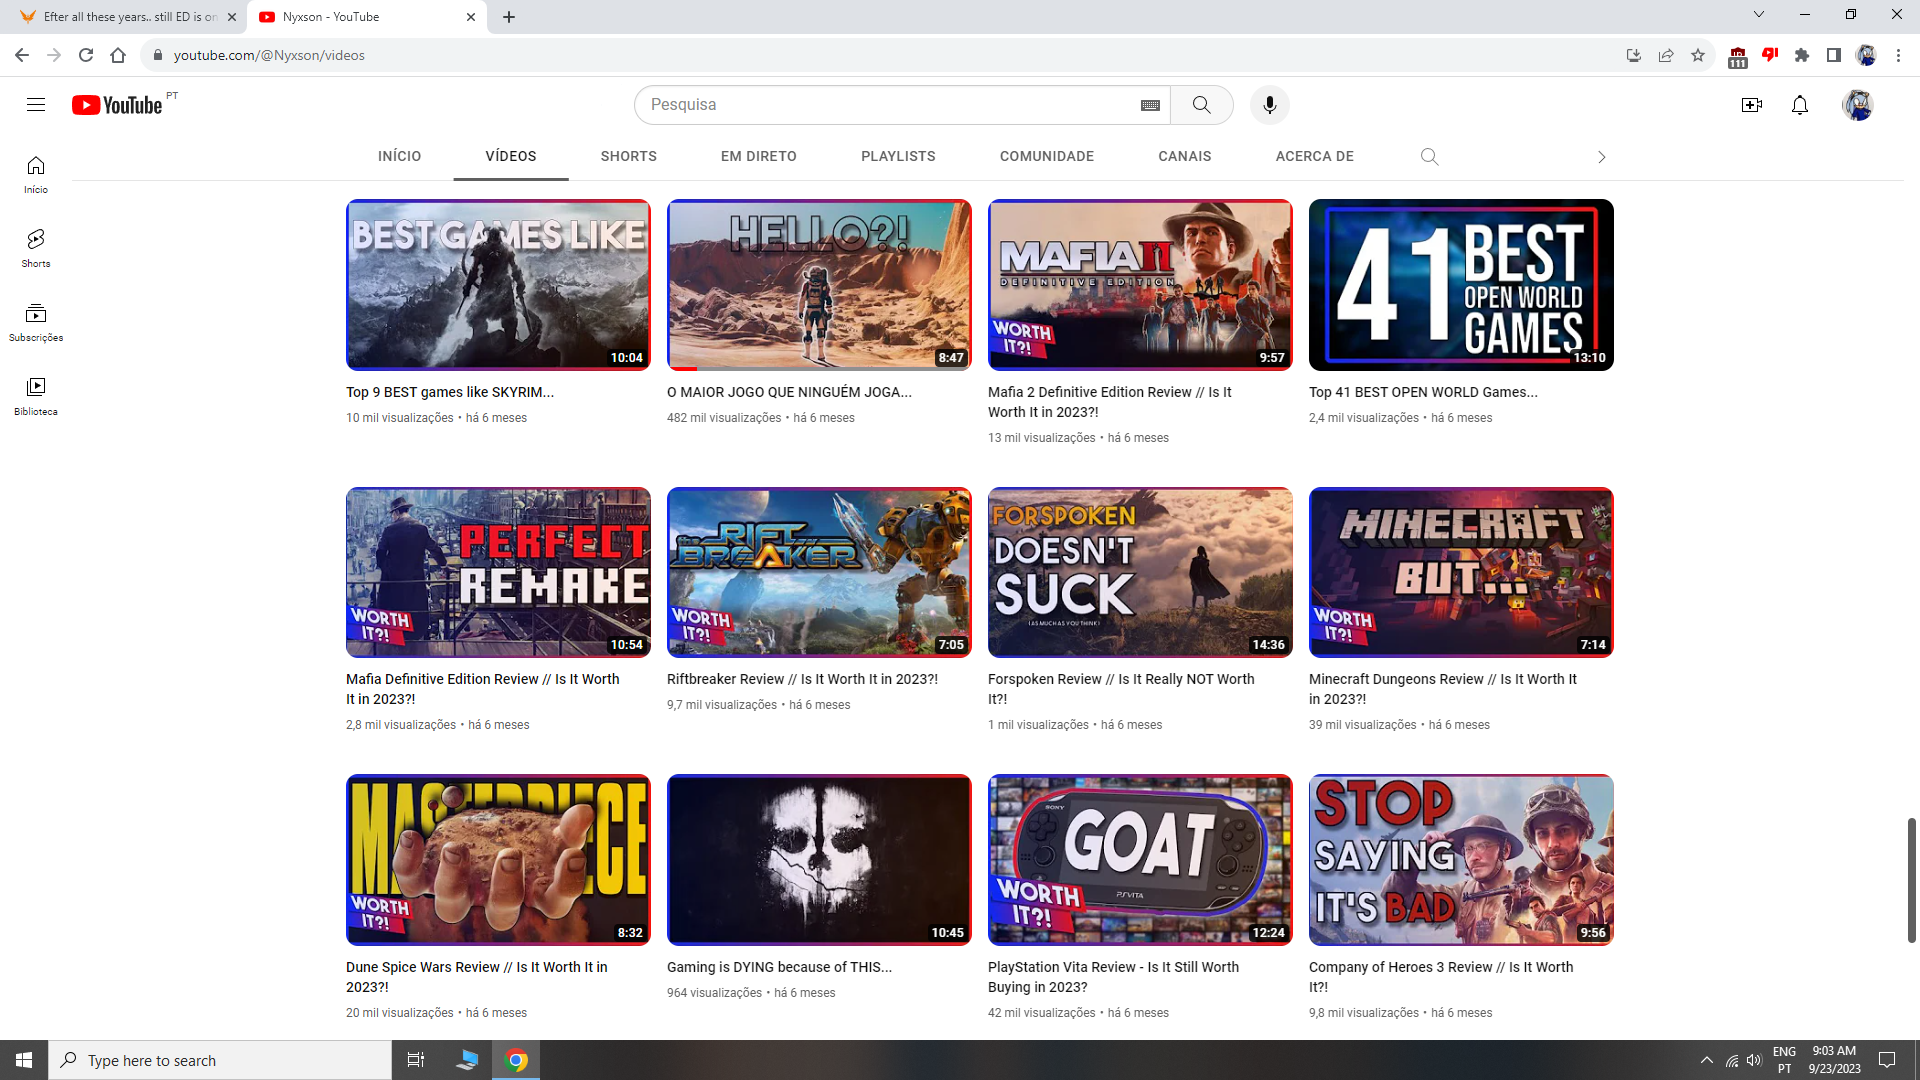Open Subscrições in the sidebar
The width and height of the screenshot is (1920, 1080).
(36, 322)
